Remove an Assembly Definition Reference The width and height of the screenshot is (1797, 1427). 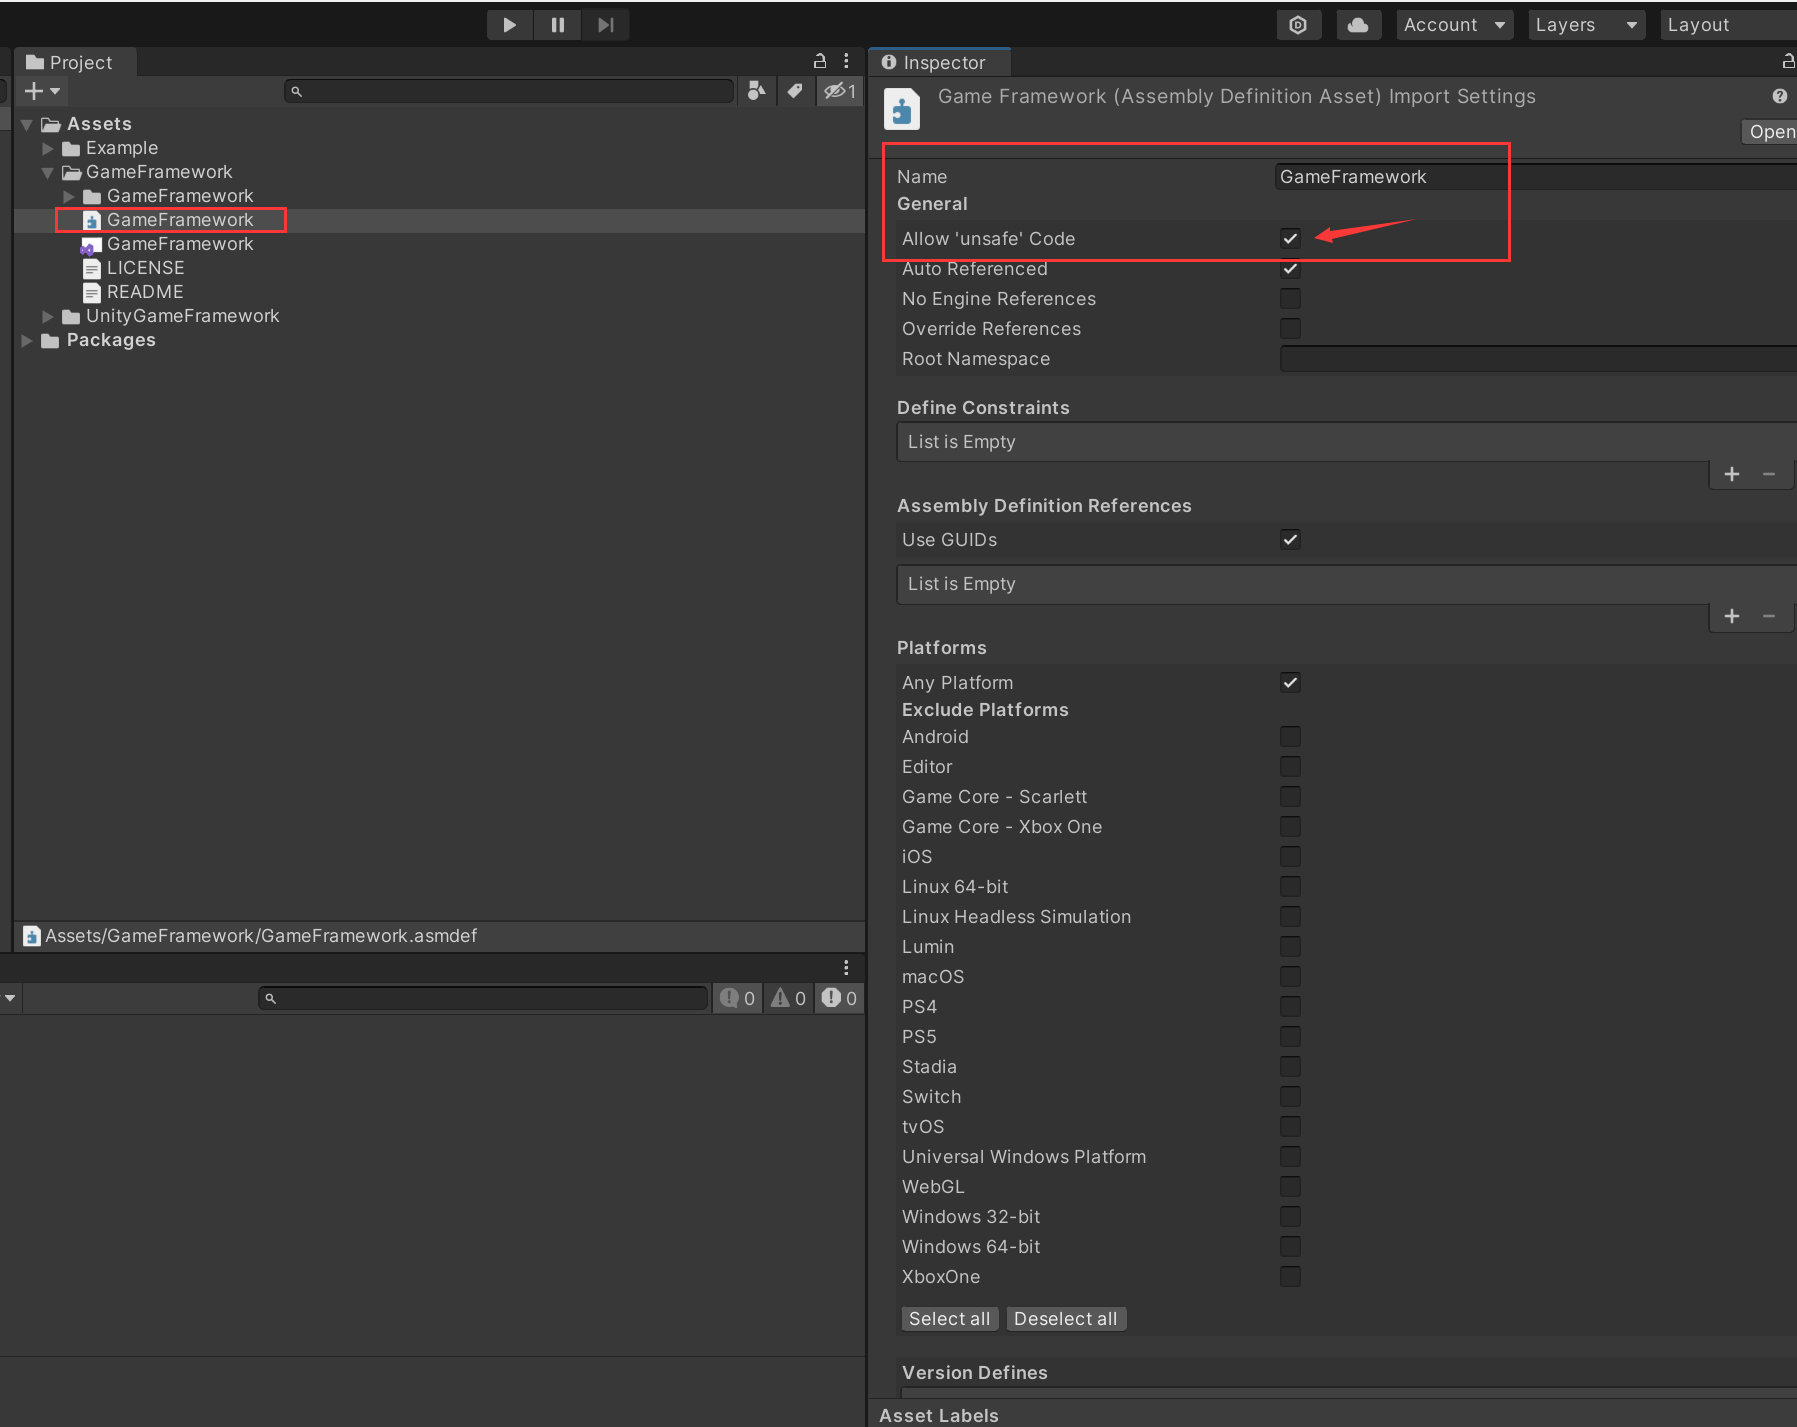pos(1769,616)
